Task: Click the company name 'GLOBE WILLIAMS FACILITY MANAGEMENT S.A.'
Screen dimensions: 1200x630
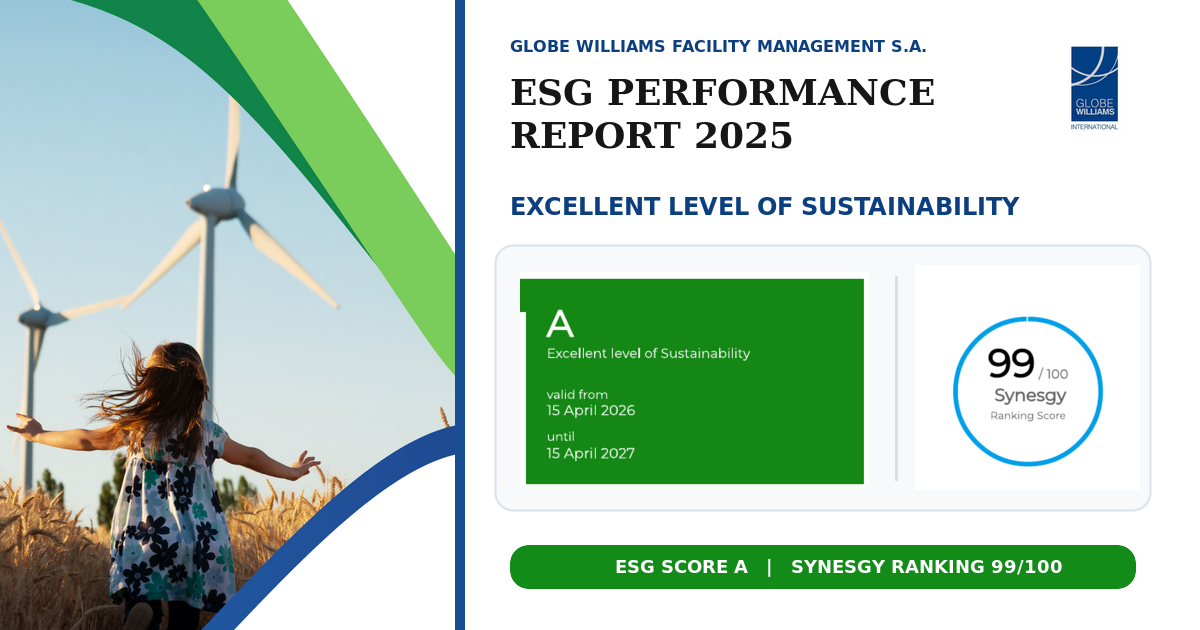Action: 718,46
